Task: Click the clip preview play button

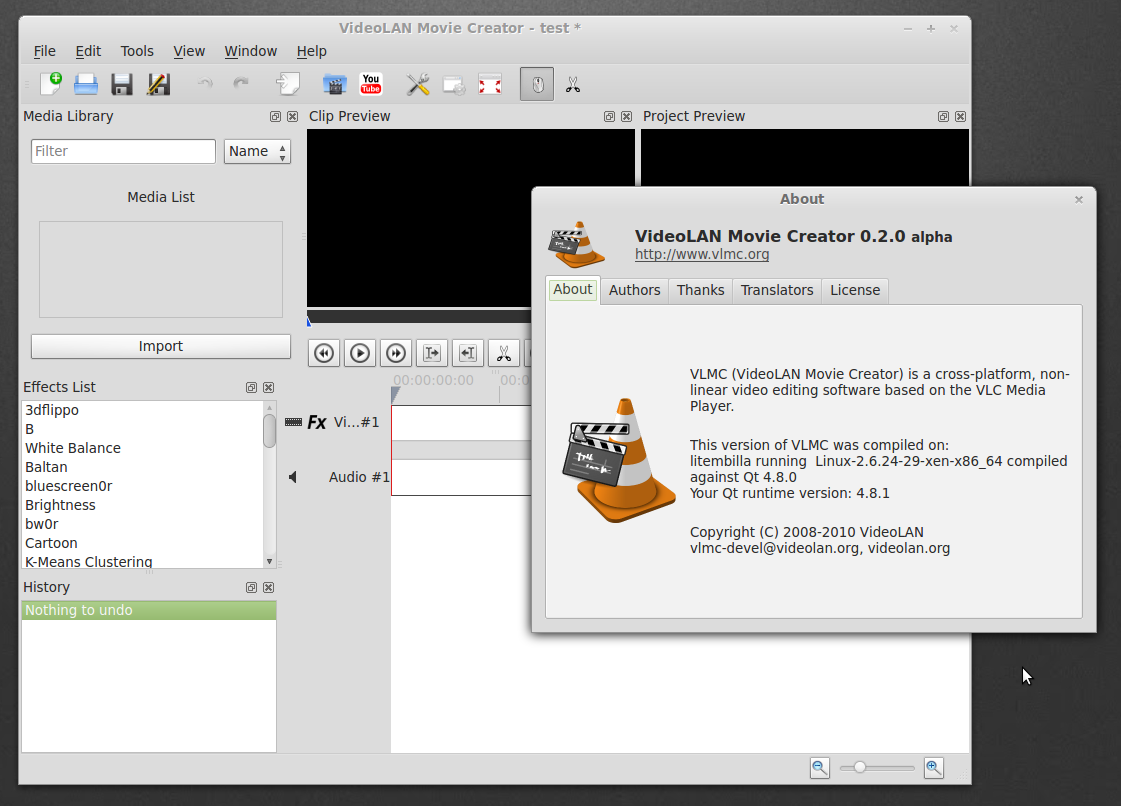Action: (x=360, y=353)
